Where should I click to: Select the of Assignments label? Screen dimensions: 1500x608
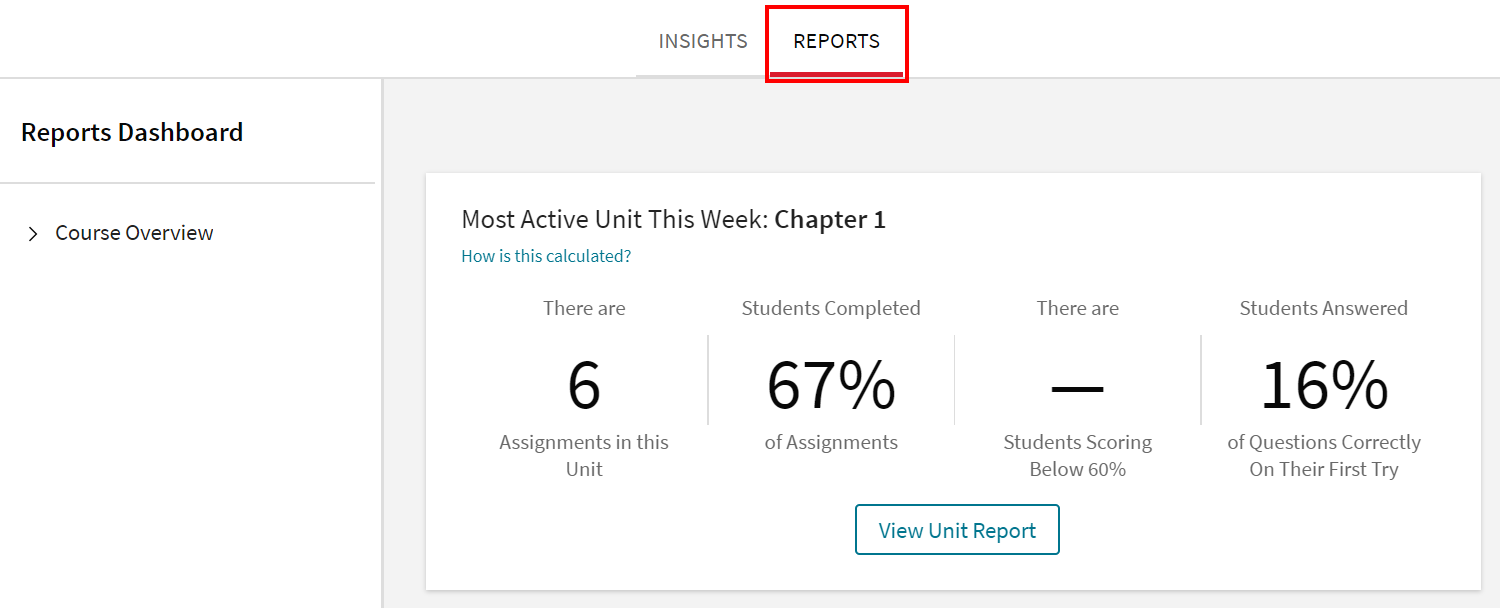[x=830, y=441]
